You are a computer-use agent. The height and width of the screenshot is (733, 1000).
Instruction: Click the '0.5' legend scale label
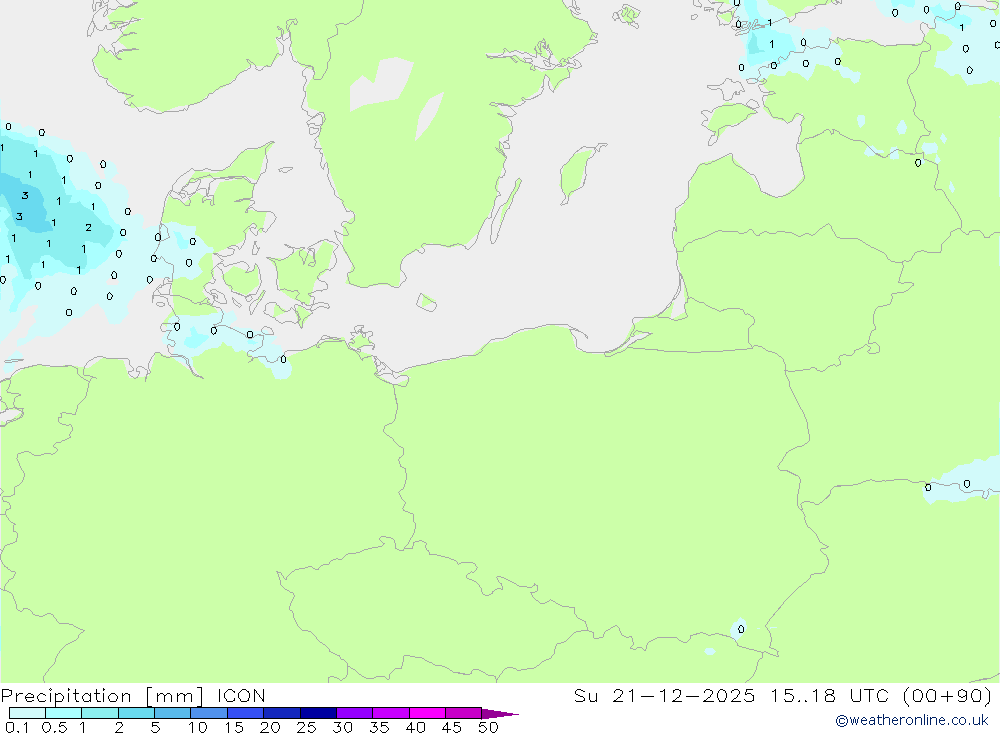click(x=54, y=727)
